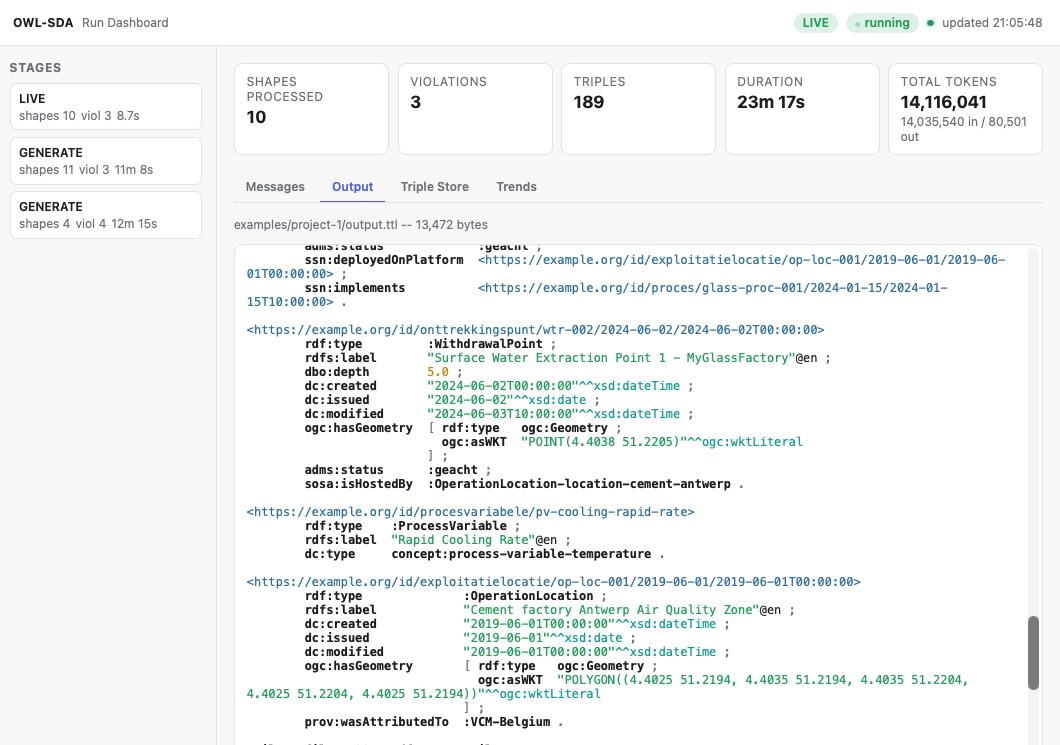Click the ssn:deployedOnPlatform URI value
Image resolution: width=1060 pixels, height=745 pixels.
point(626,267)
